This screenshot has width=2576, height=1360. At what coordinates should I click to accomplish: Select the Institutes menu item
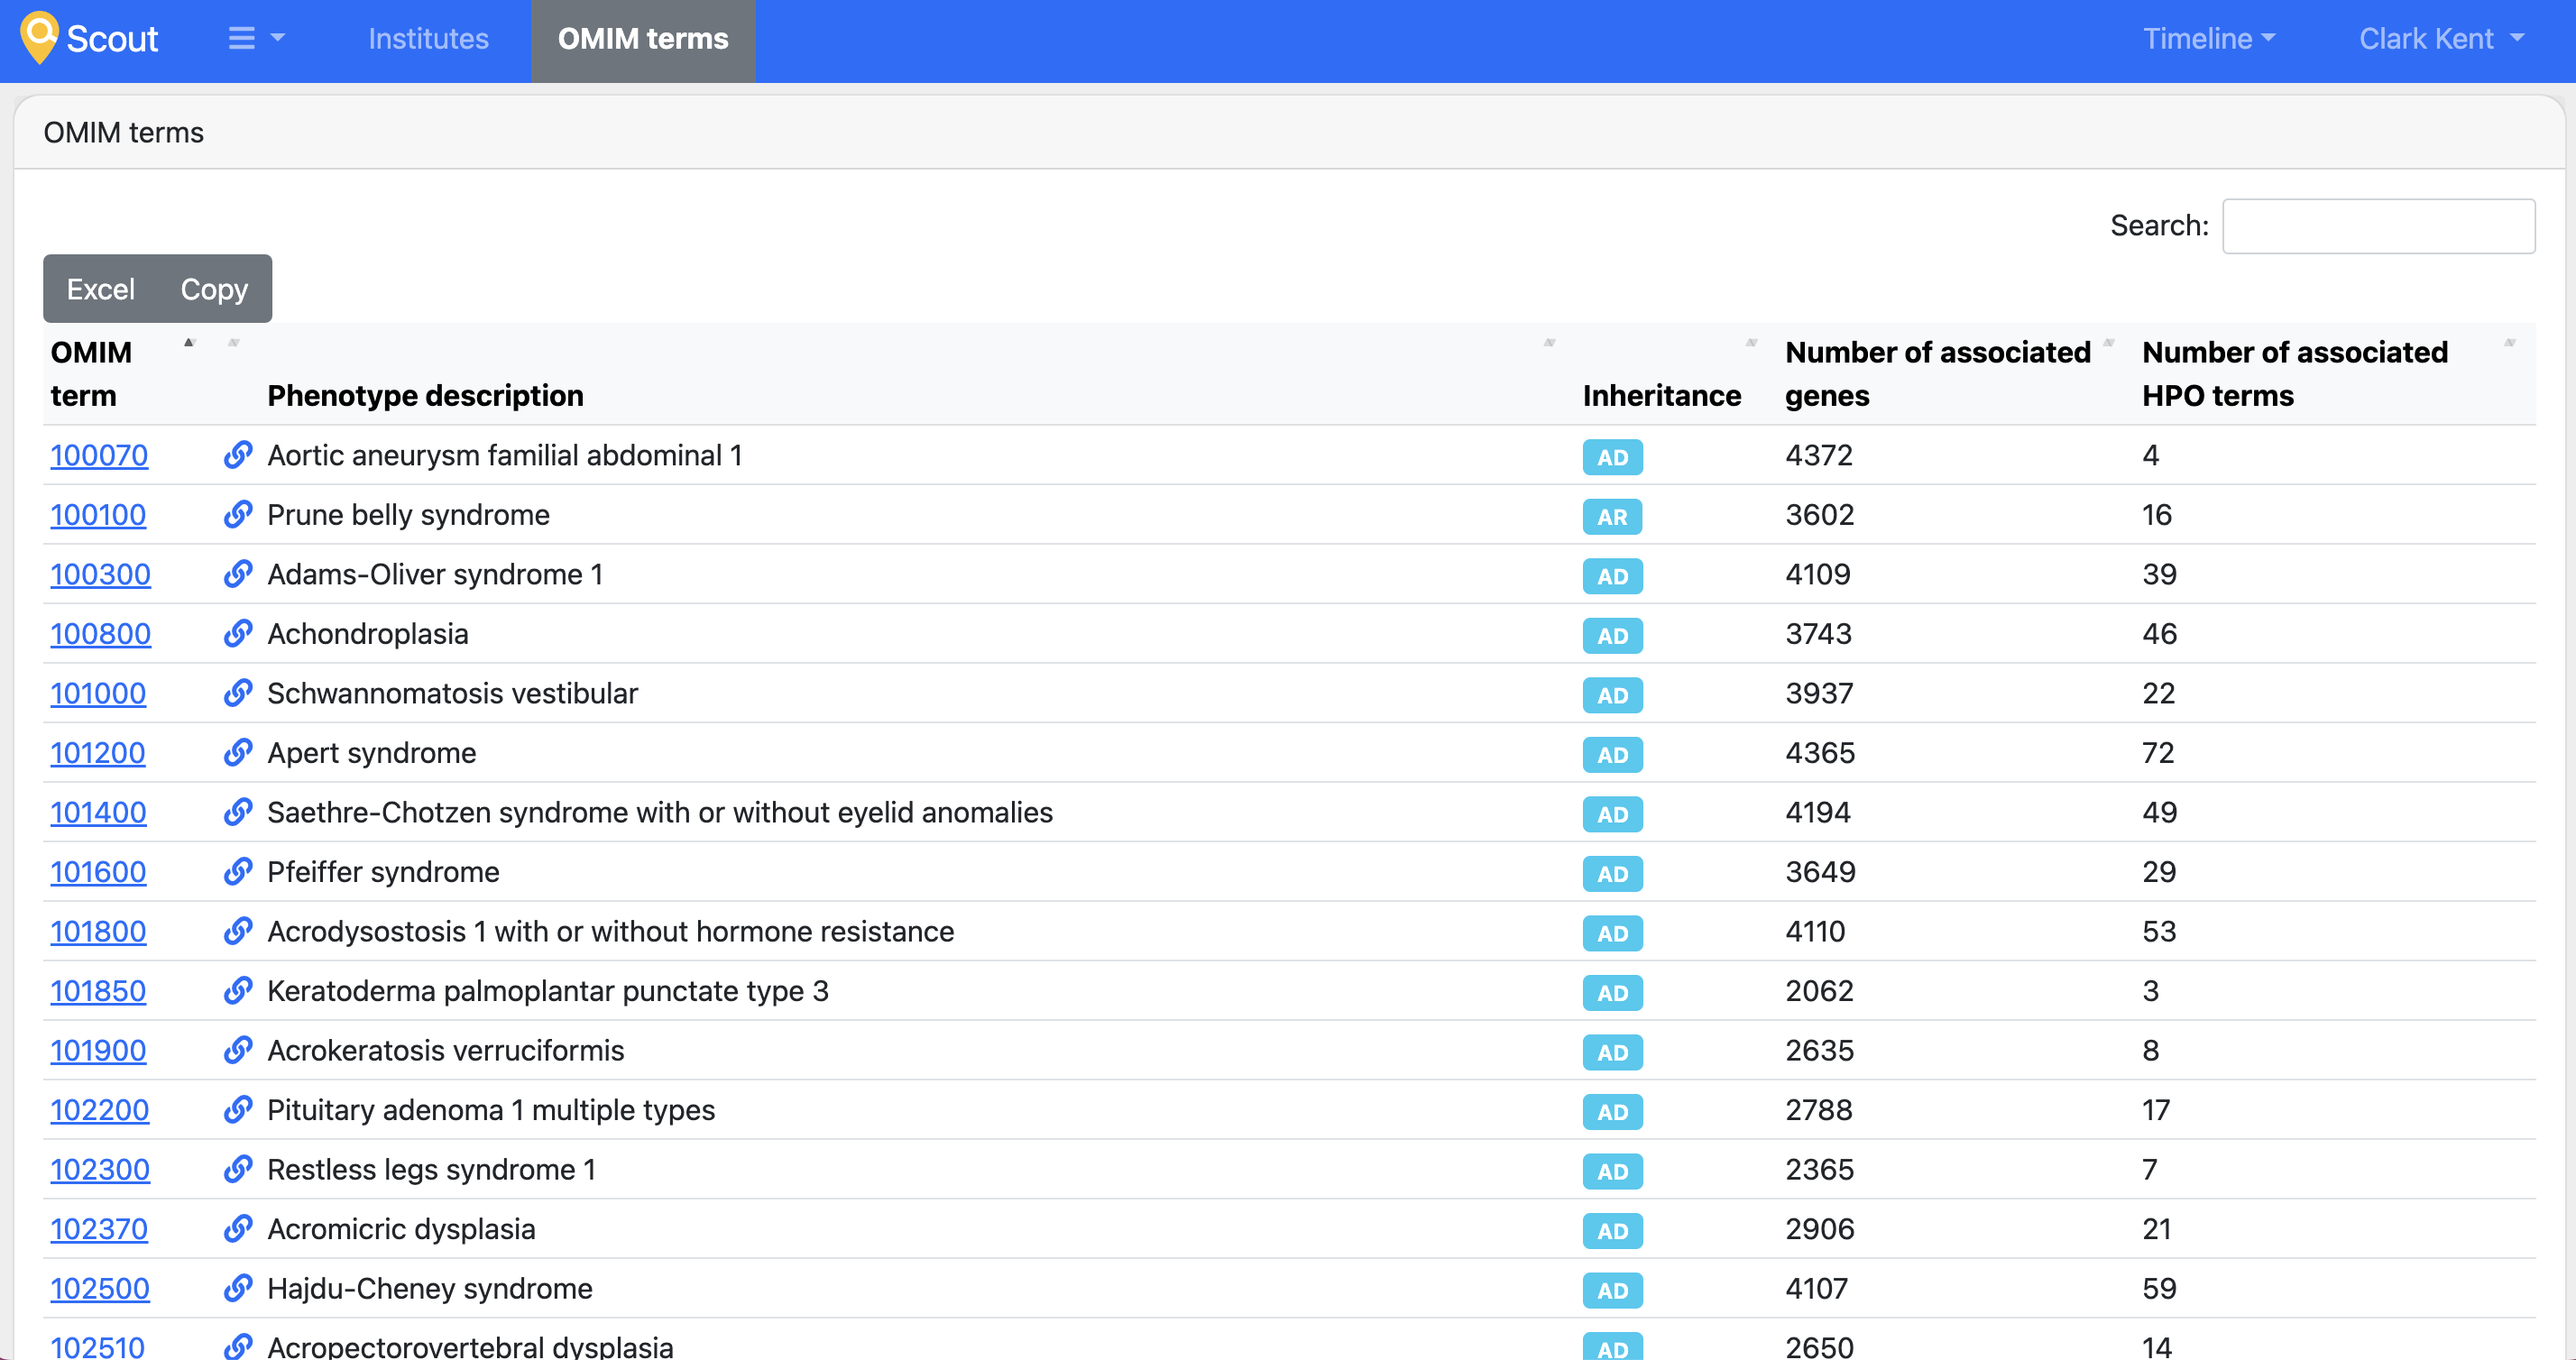(427, 38)
